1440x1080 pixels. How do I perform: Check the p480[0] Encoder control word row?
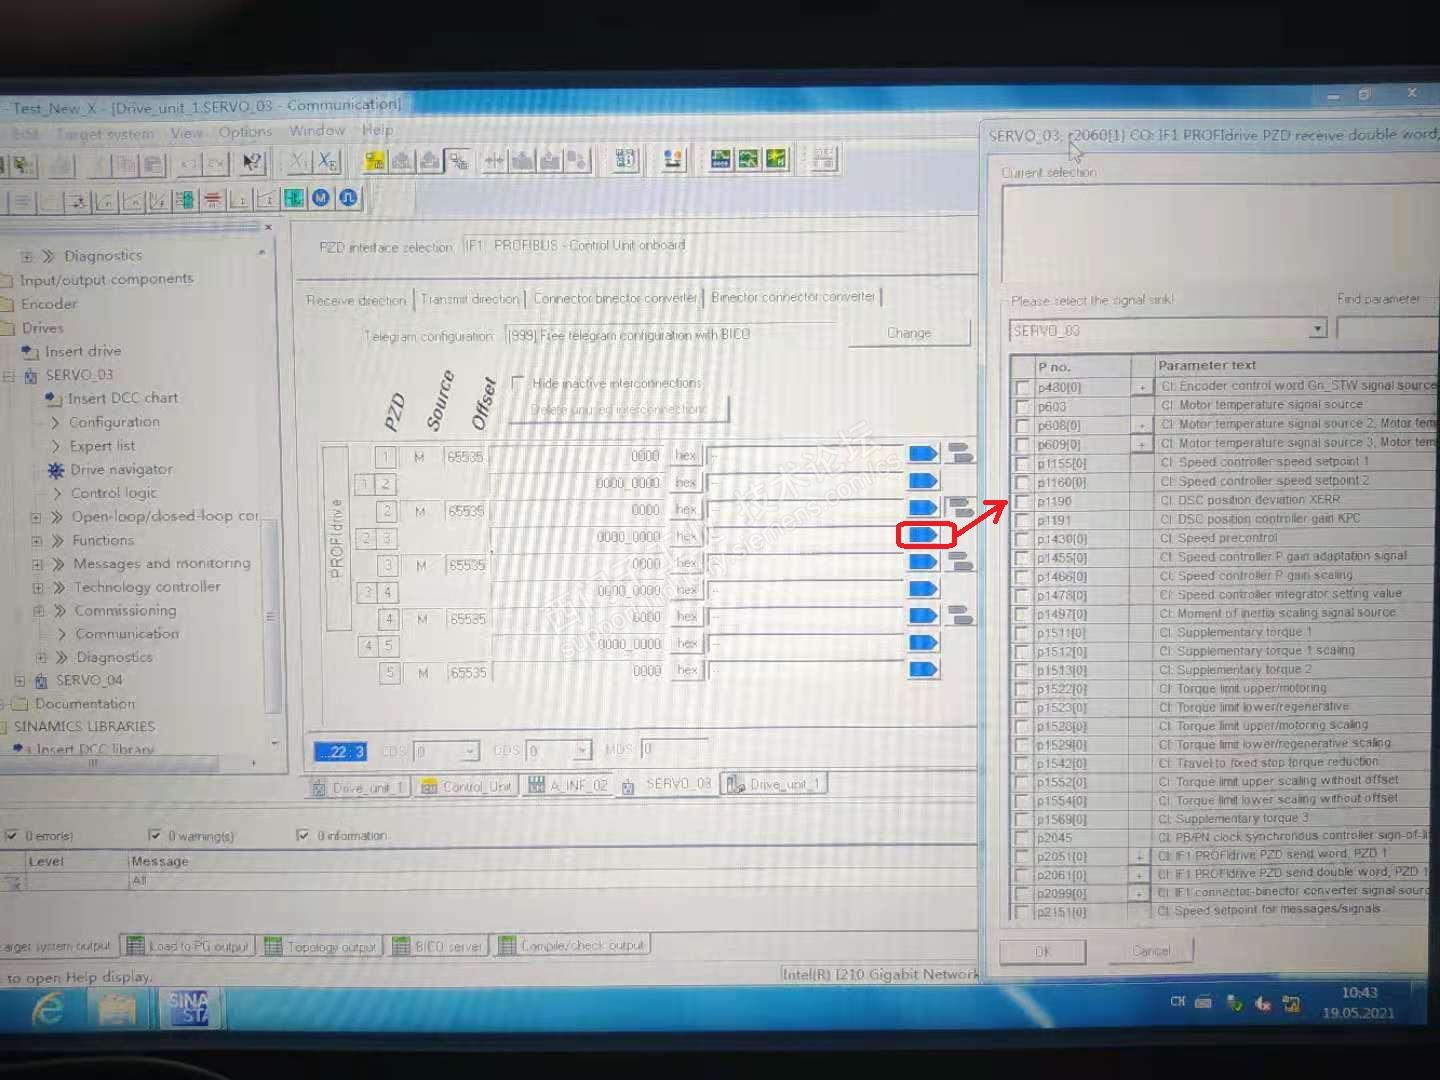coord(1022,387)
